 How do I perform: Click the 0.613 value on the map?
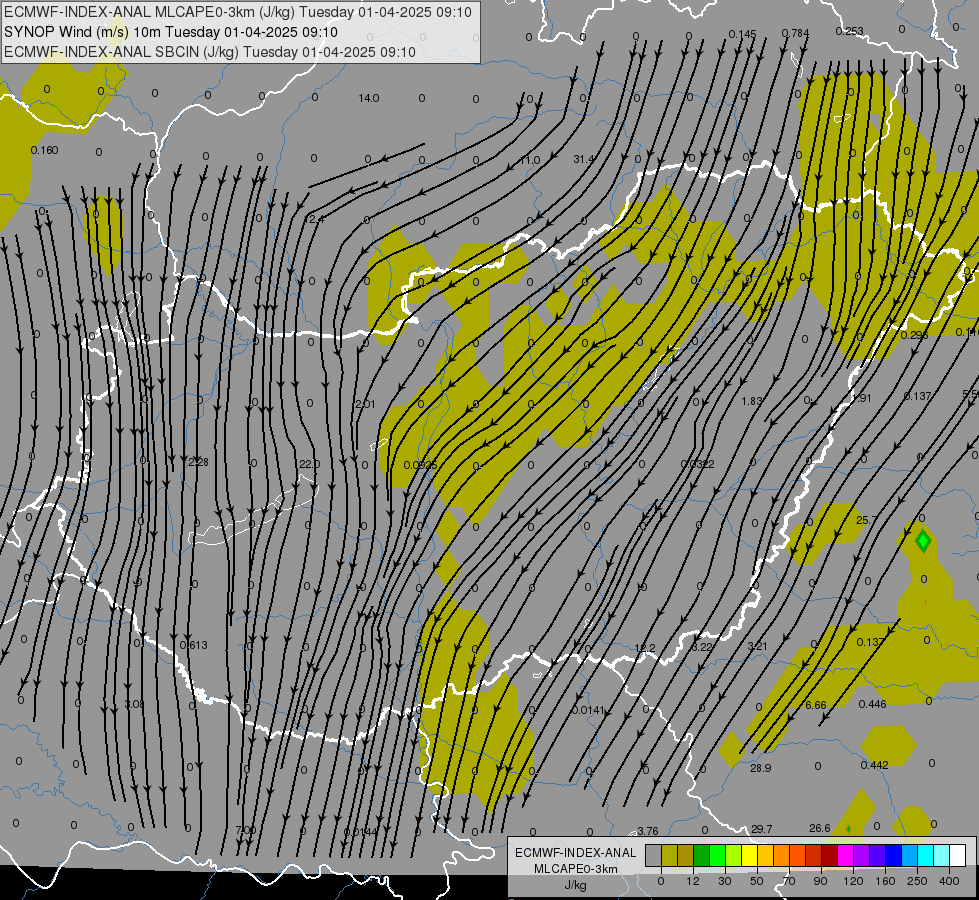(194, 645)
